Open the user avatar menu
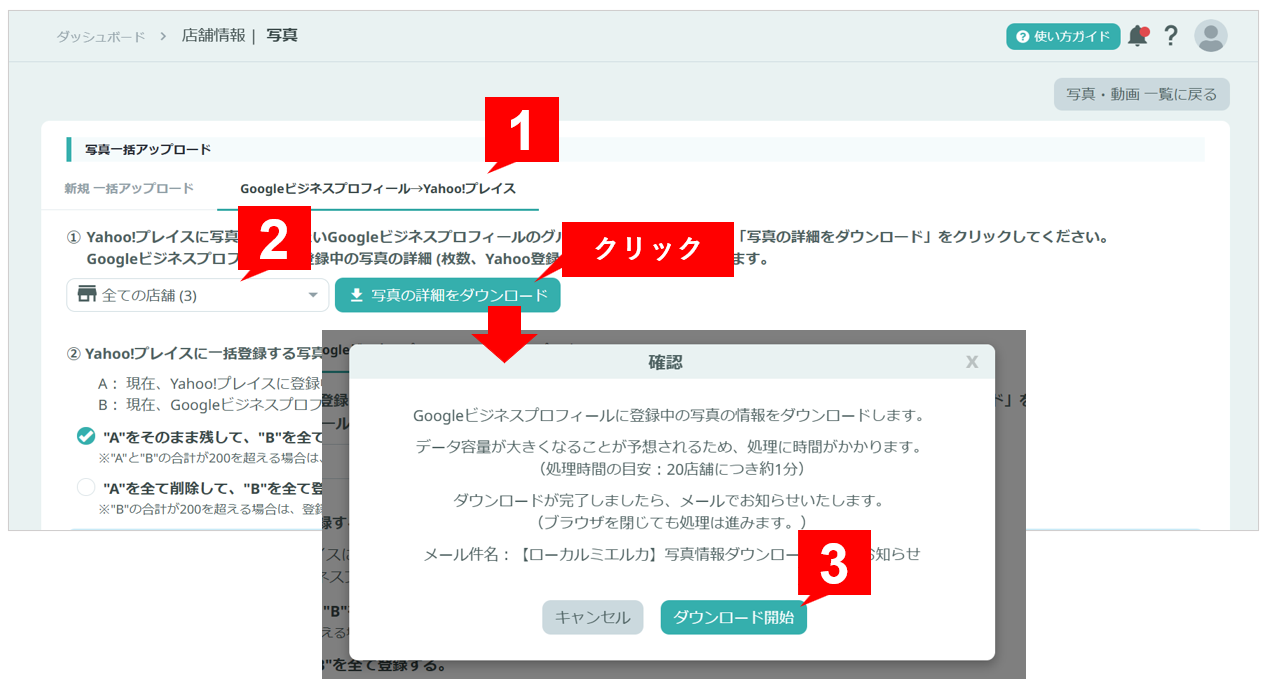This screenshot has height=679, width=1269. pos(1211,36)
